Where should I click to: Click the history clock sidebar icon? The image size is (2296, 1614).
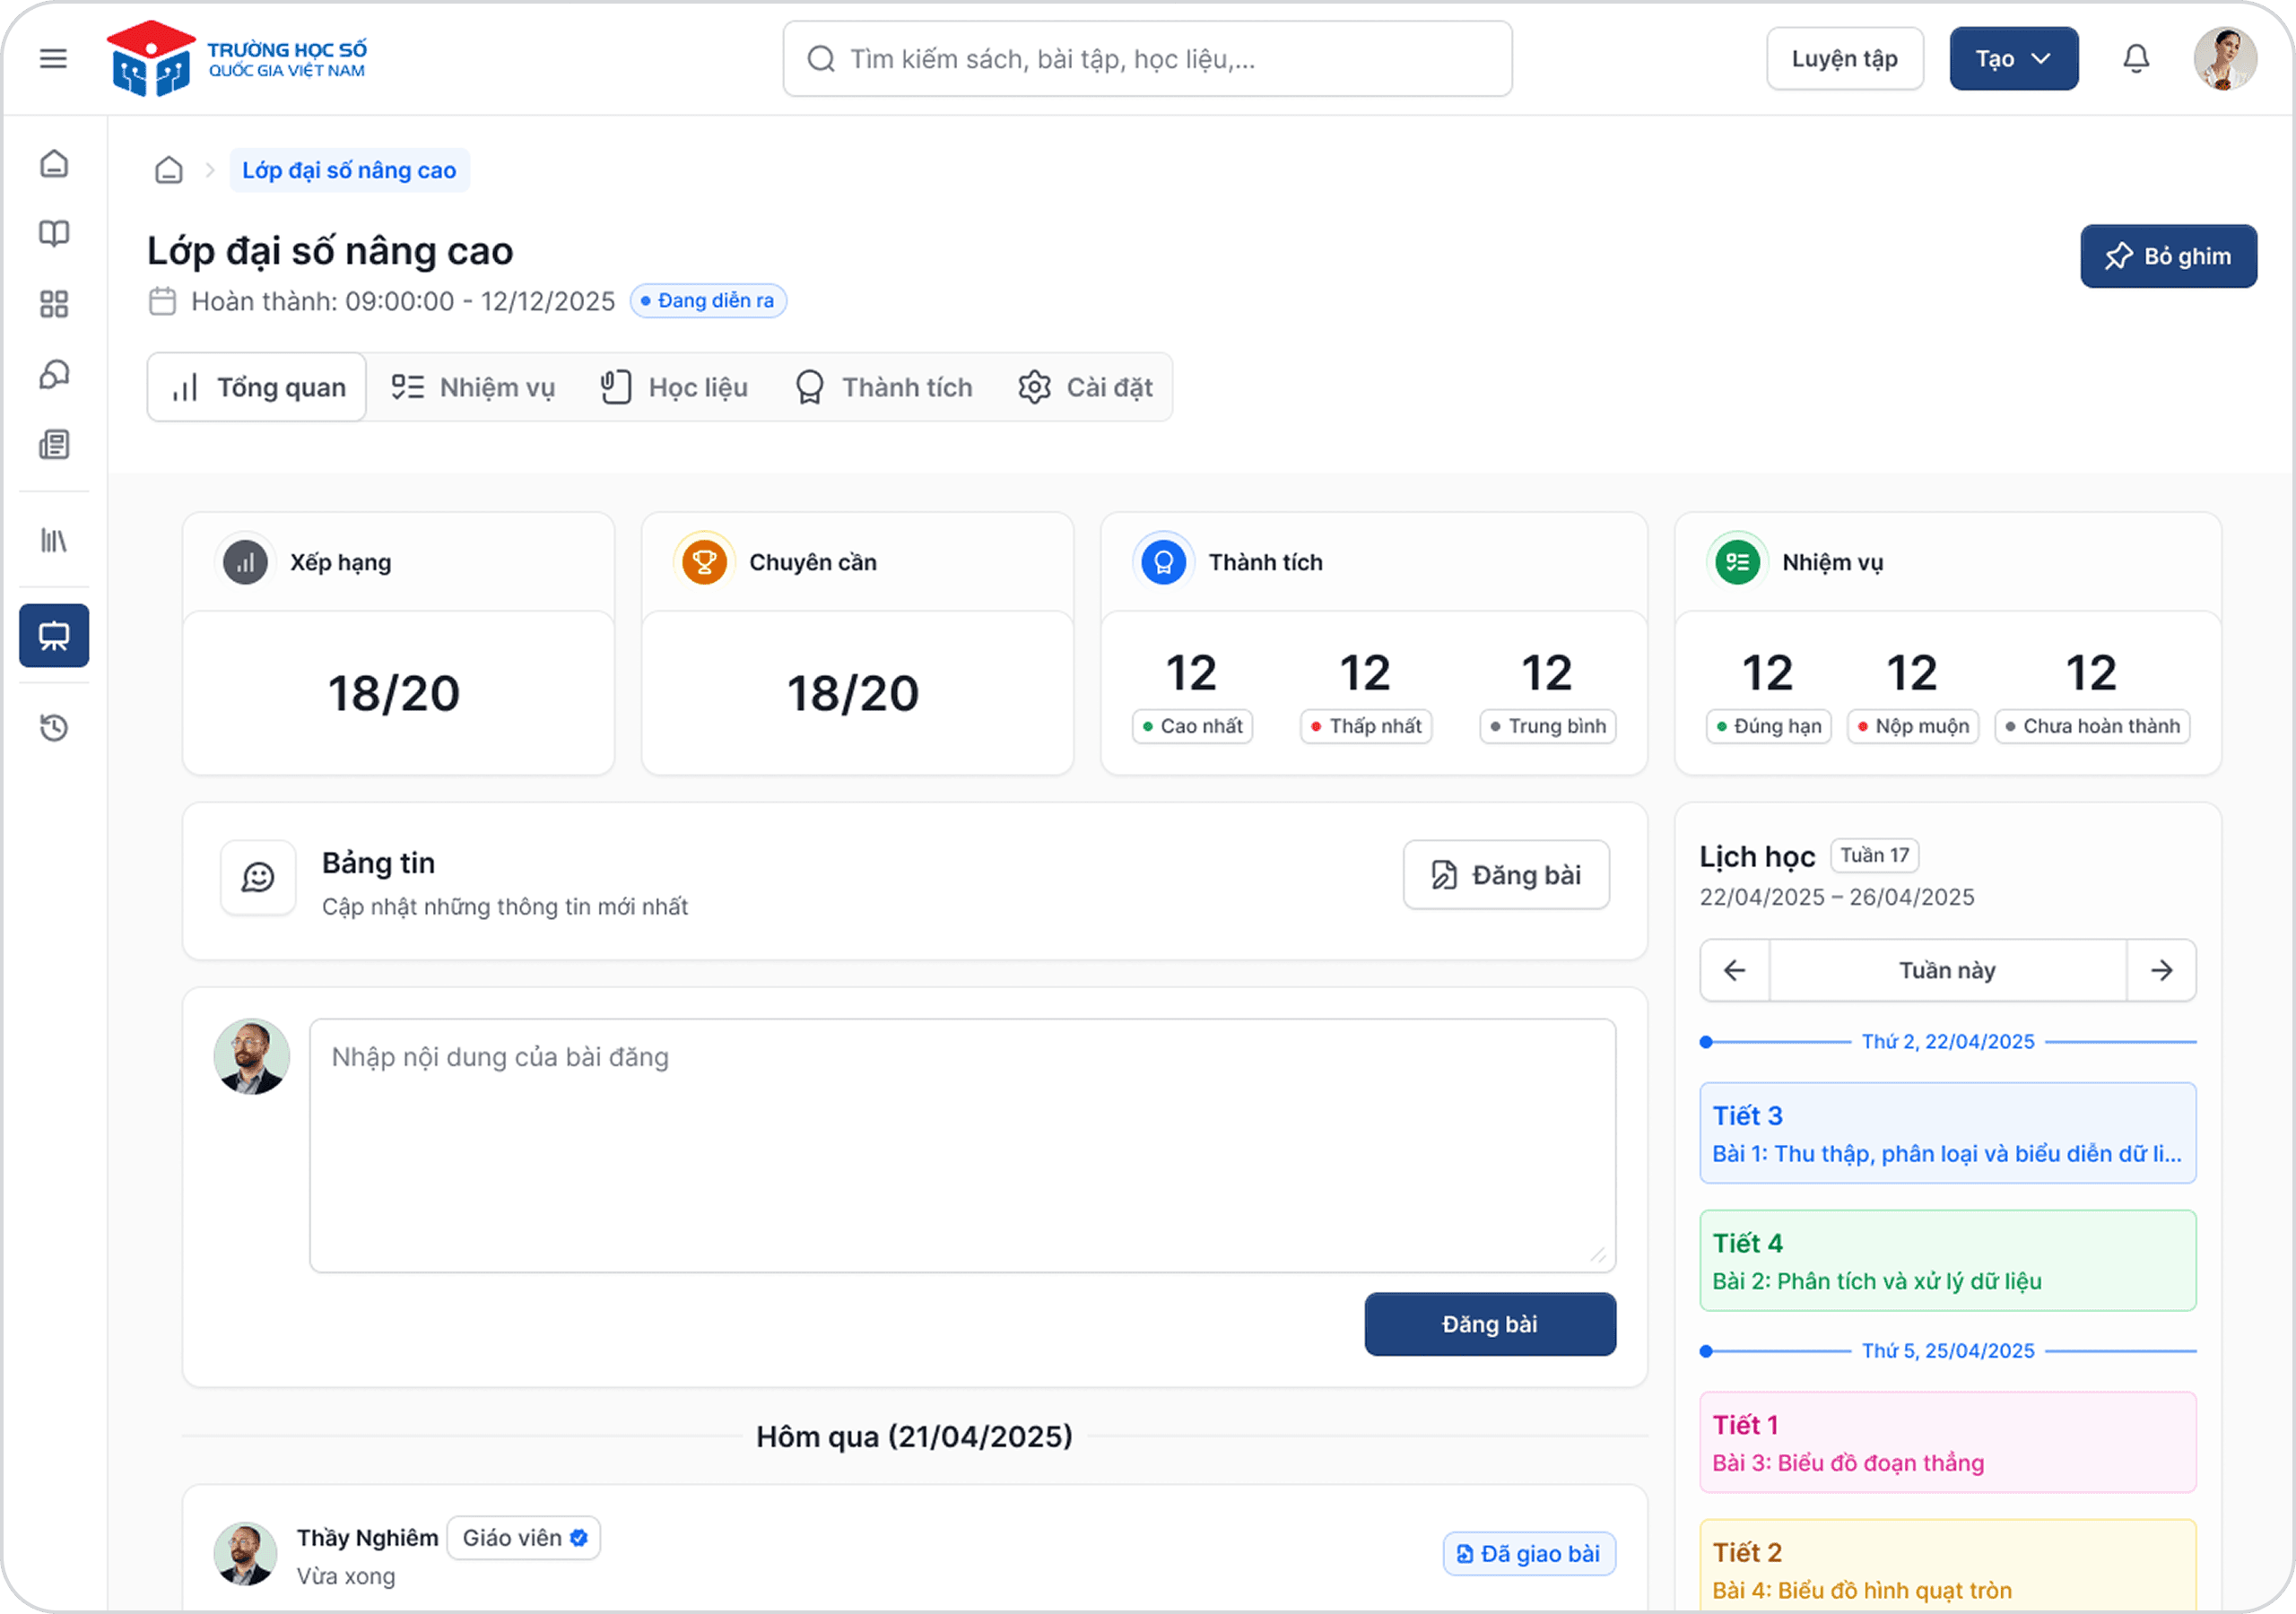pos(54,728)
